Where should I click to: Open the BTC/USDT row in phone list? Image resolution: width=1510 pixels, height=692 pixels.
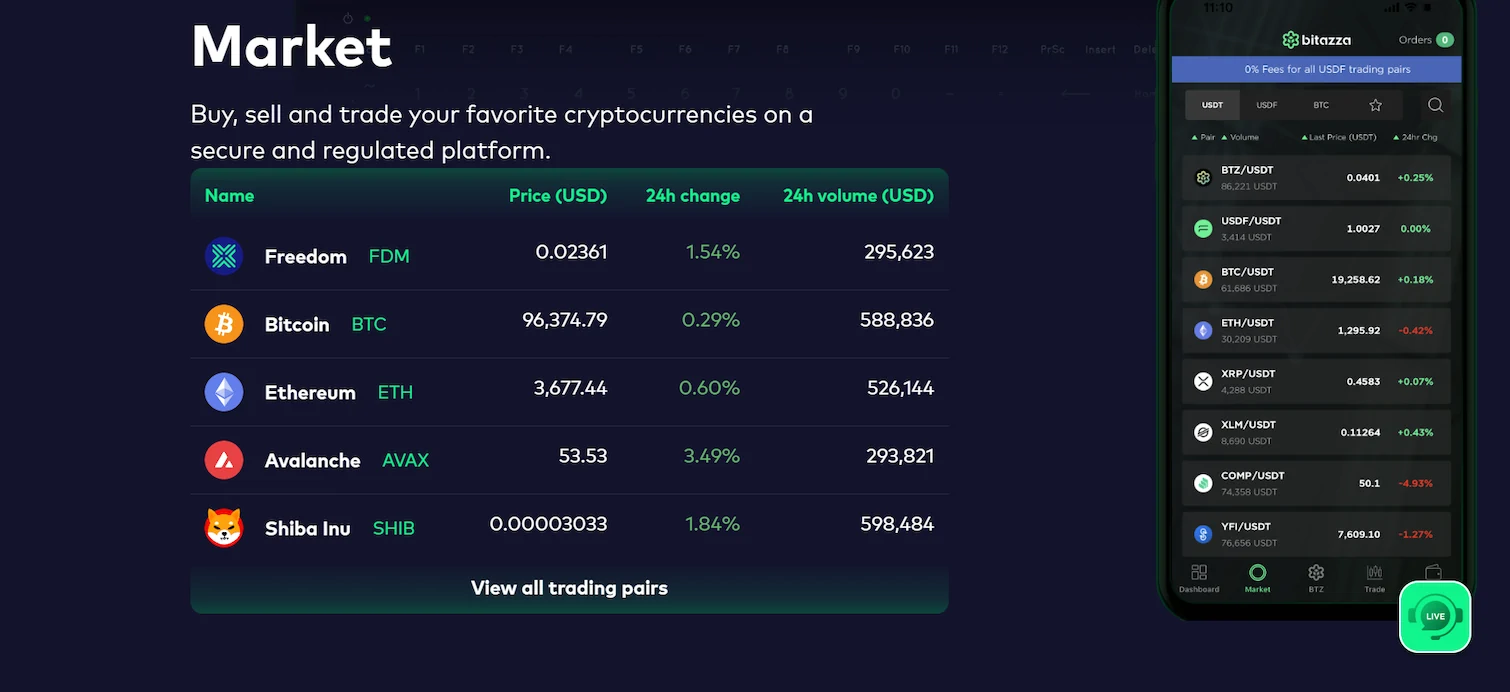[1316, 279]
